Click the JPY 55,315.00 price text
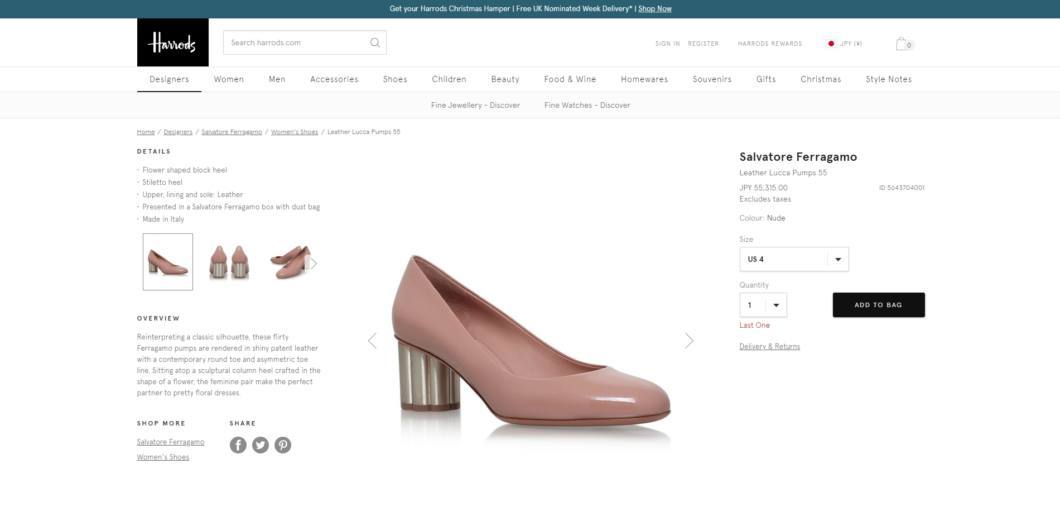Image resolution: width=1060 pixels, height=521 pixels. point(763,188)
